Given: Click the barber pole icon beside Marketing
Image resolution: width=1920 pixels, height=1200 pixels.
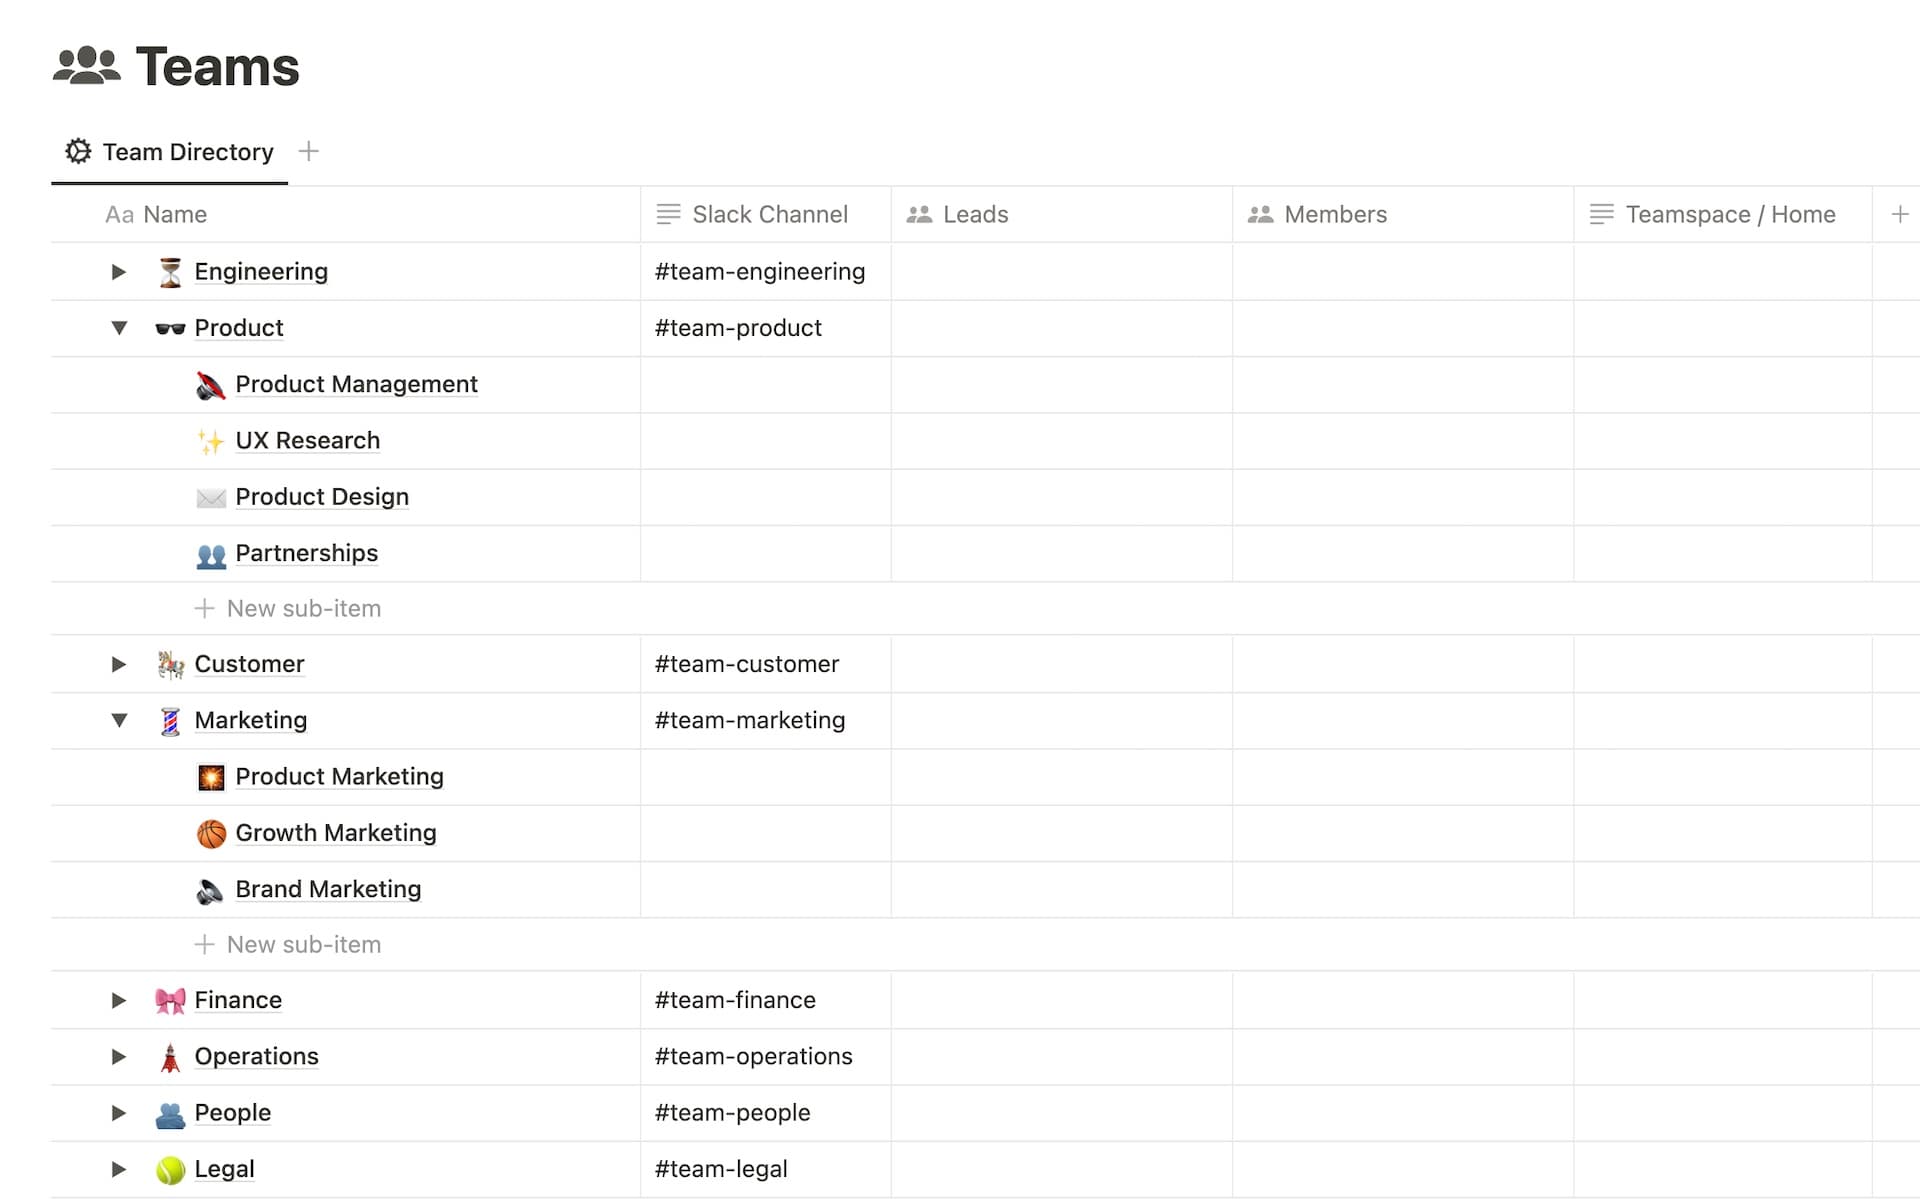Looking at the screenshot, I should [170, 721].
